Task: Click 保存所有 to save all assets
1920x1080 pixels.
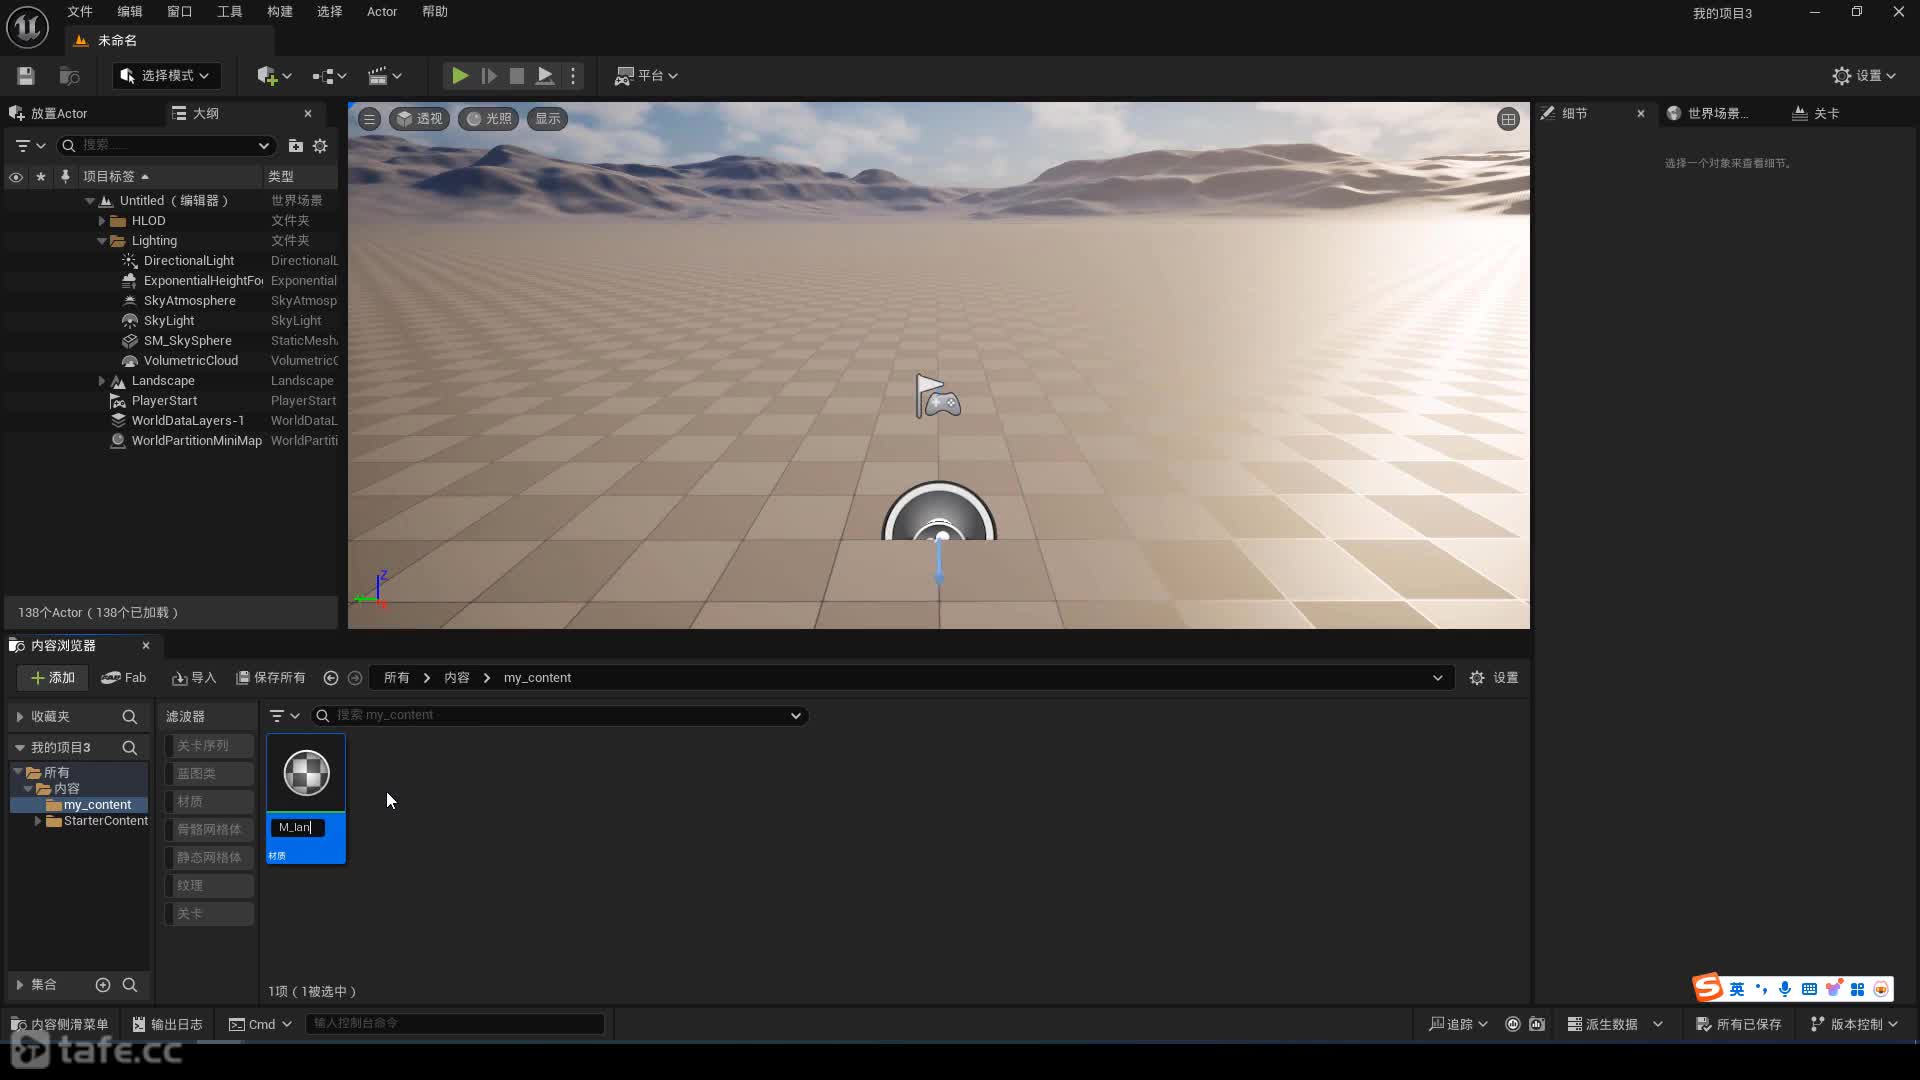Action: (x=270, y=678)
